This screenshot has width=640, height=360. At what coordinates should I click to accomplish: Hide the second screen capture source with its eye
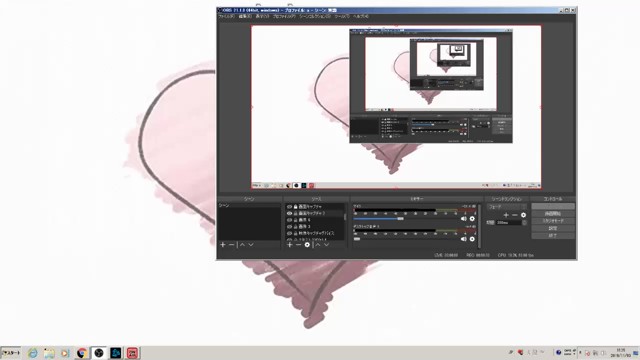pos(289,213)
